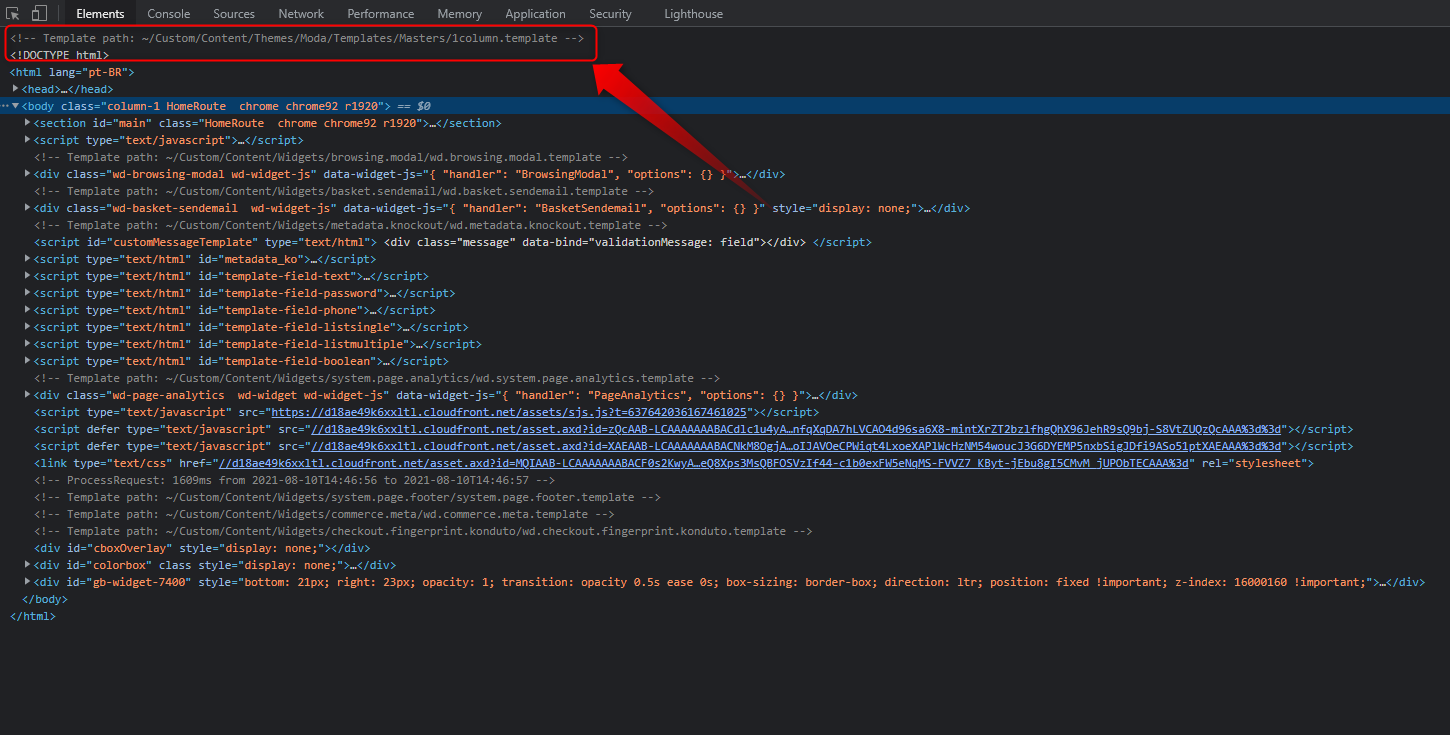The height and width of the screenshot is (735, 1450).
Task: Select the closing body tag line
Action: pyautogui.click(x=45, y=599)
